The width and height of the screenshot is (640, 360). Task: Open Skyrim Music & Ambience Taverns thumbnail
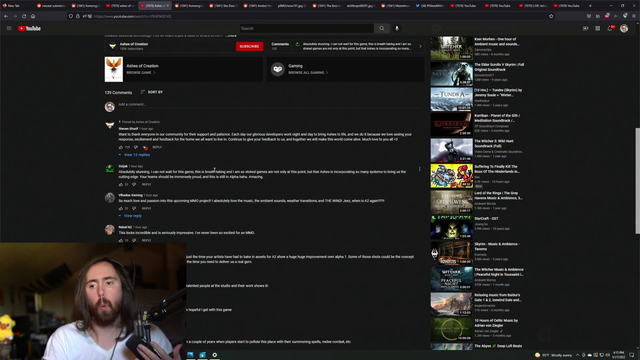tap(451, 253)
